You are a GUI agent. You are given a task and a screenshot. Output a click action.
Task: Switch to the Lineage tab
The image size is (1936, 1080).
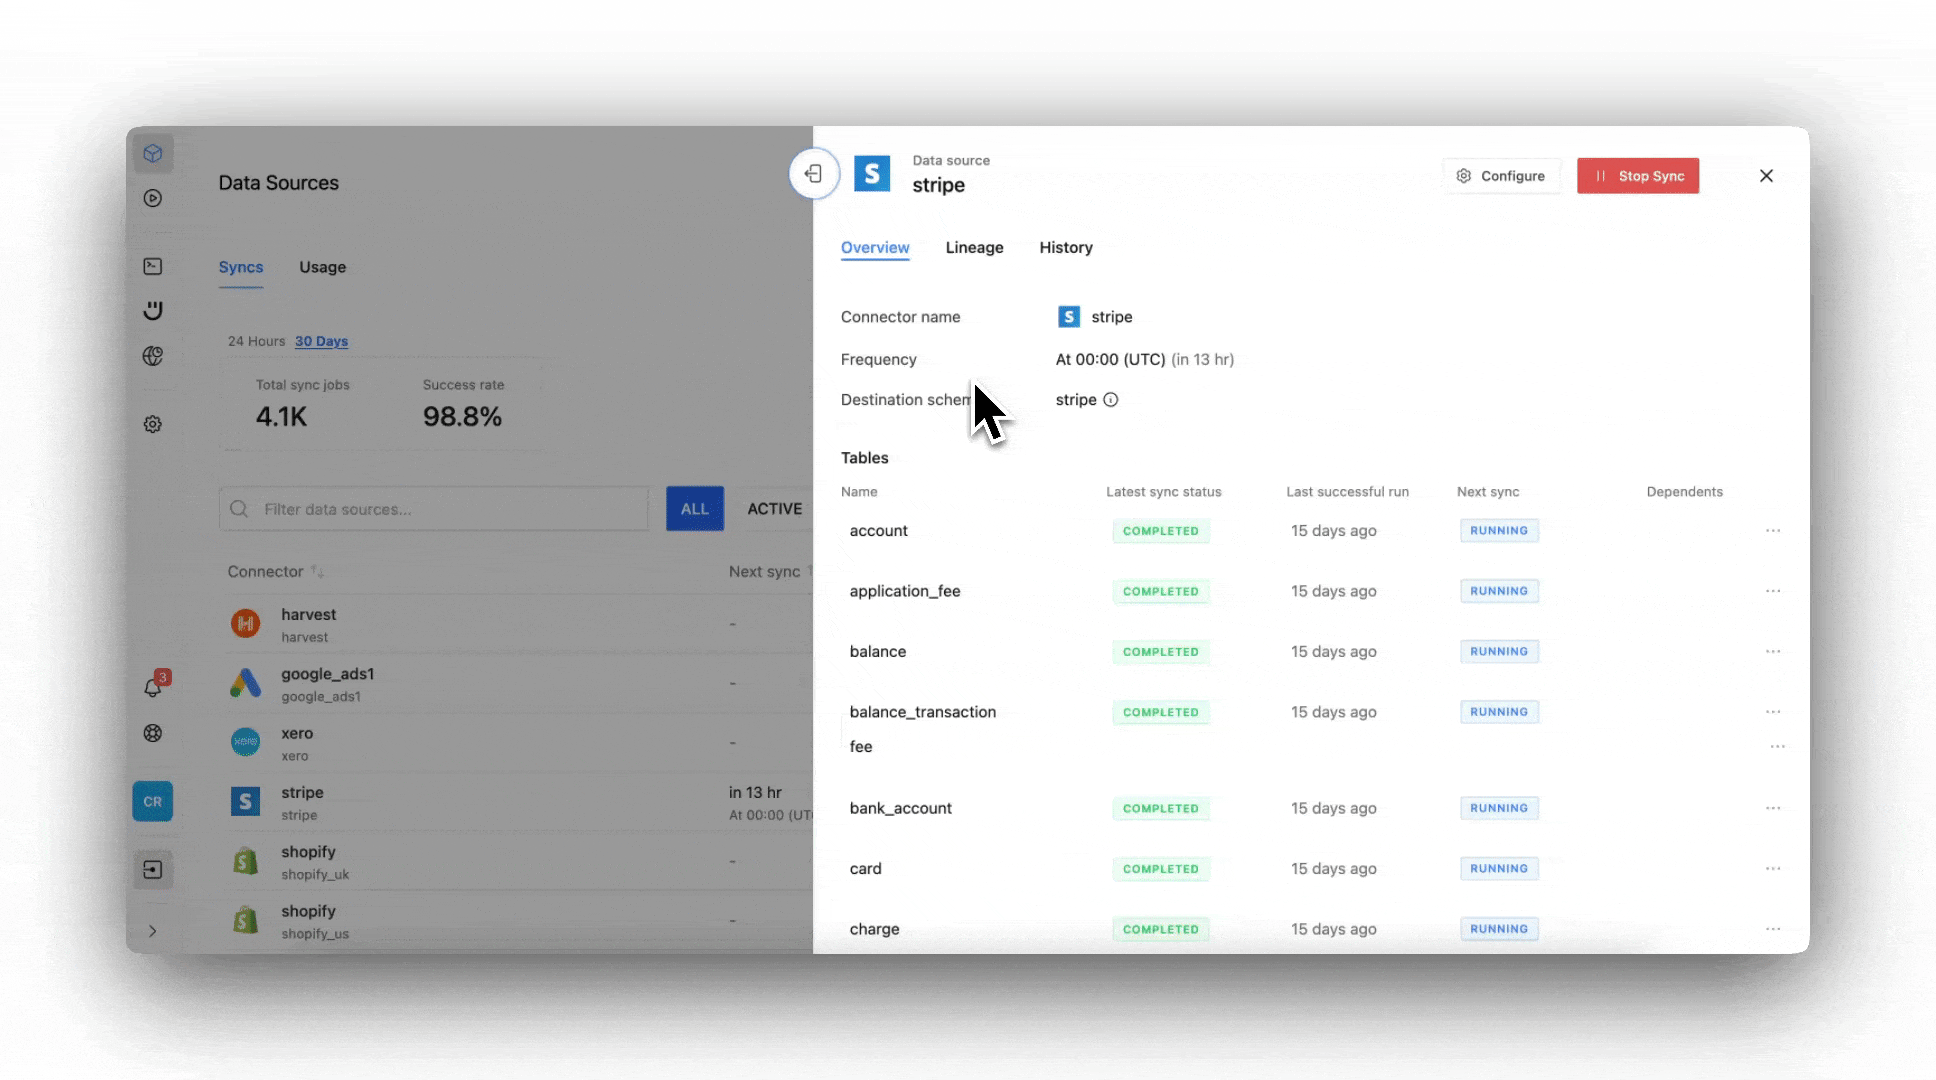click(x=974, y=248)
